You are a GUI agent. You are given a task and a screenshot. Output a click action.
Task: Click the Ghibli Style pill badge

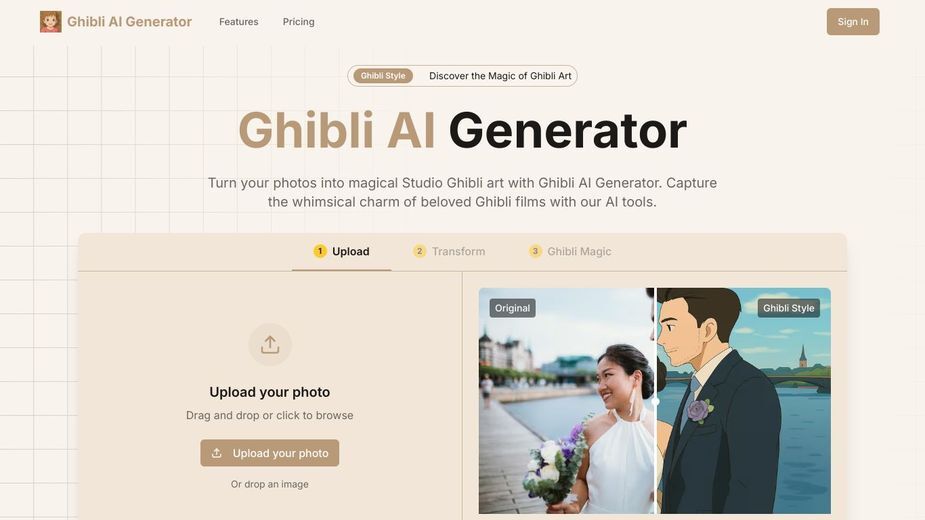click(x=383, y=76)
